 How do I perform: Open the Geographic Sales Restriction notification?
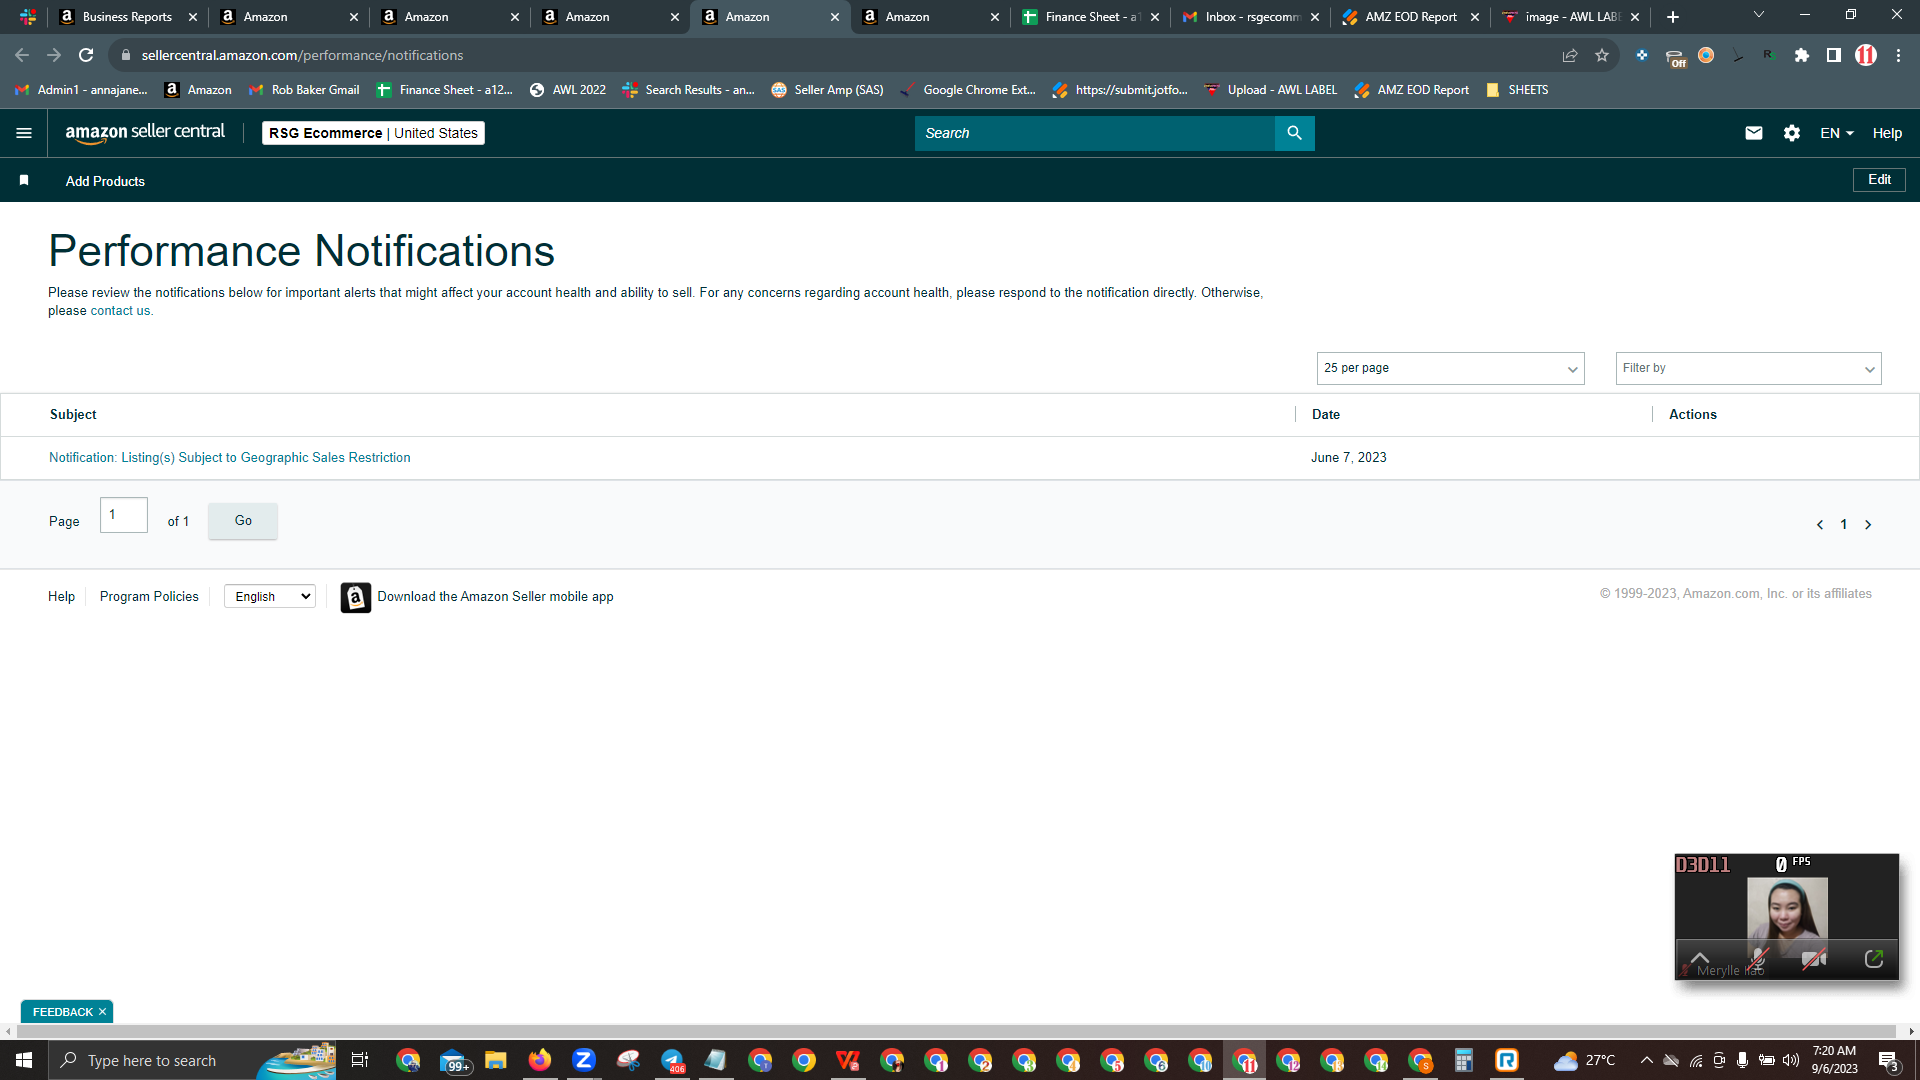[230, 458]
